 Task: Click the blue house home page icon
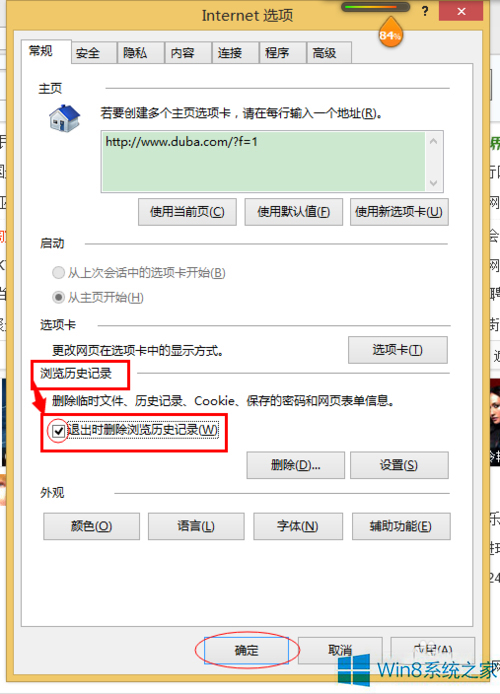tap(65, 118)
